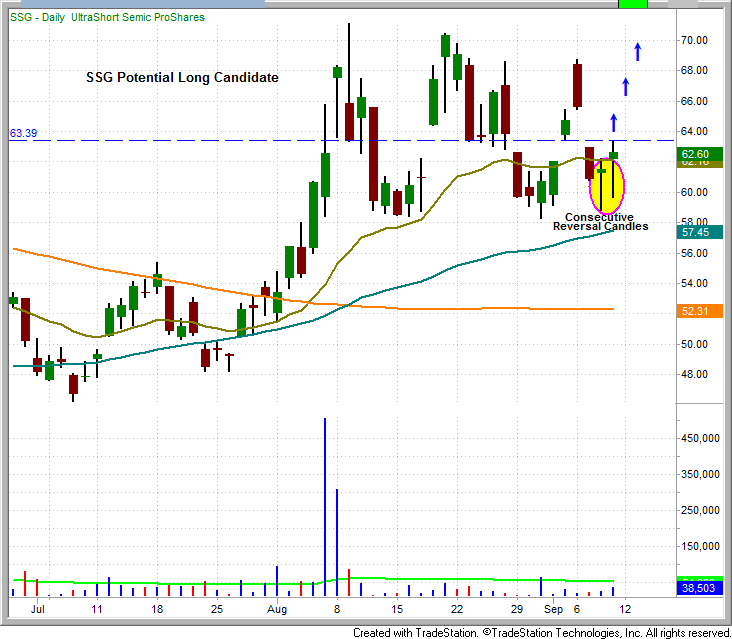Click the 60.00 price axis label
The width and height of the screenshot is (732, 639).
tap(694, 192)
